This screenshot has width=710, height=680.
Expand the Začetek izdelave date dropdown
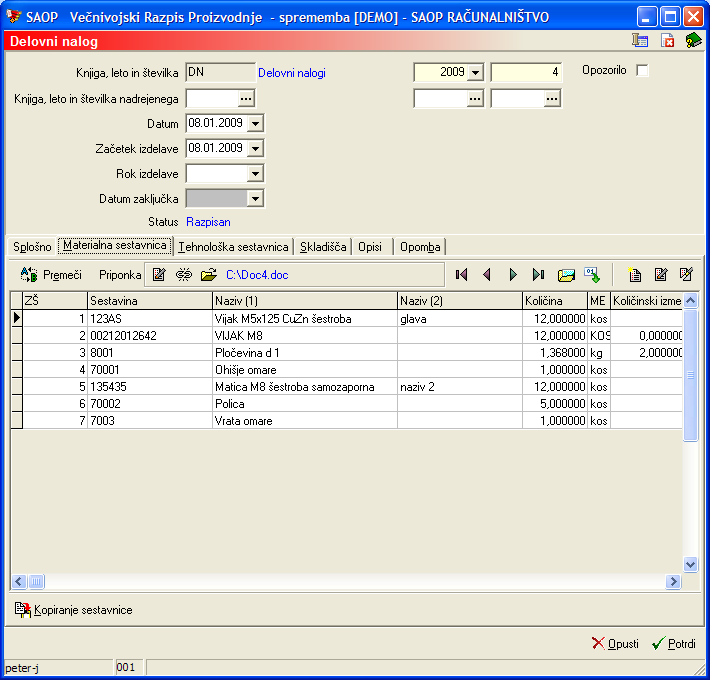coord(255,148)
